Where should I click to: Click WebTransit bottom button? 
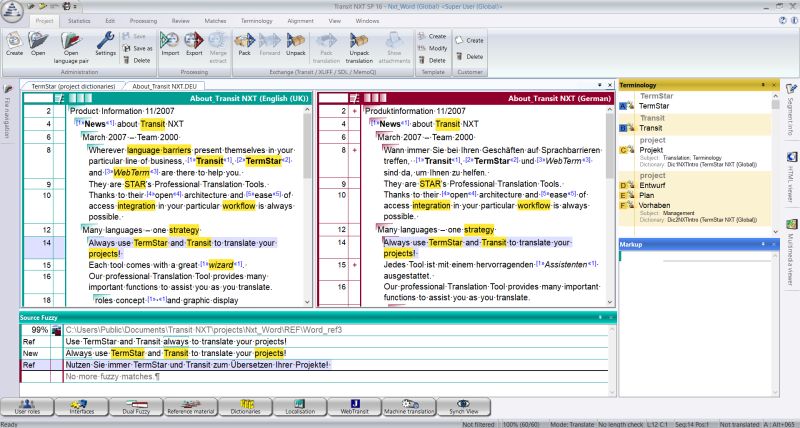[355, 407]
